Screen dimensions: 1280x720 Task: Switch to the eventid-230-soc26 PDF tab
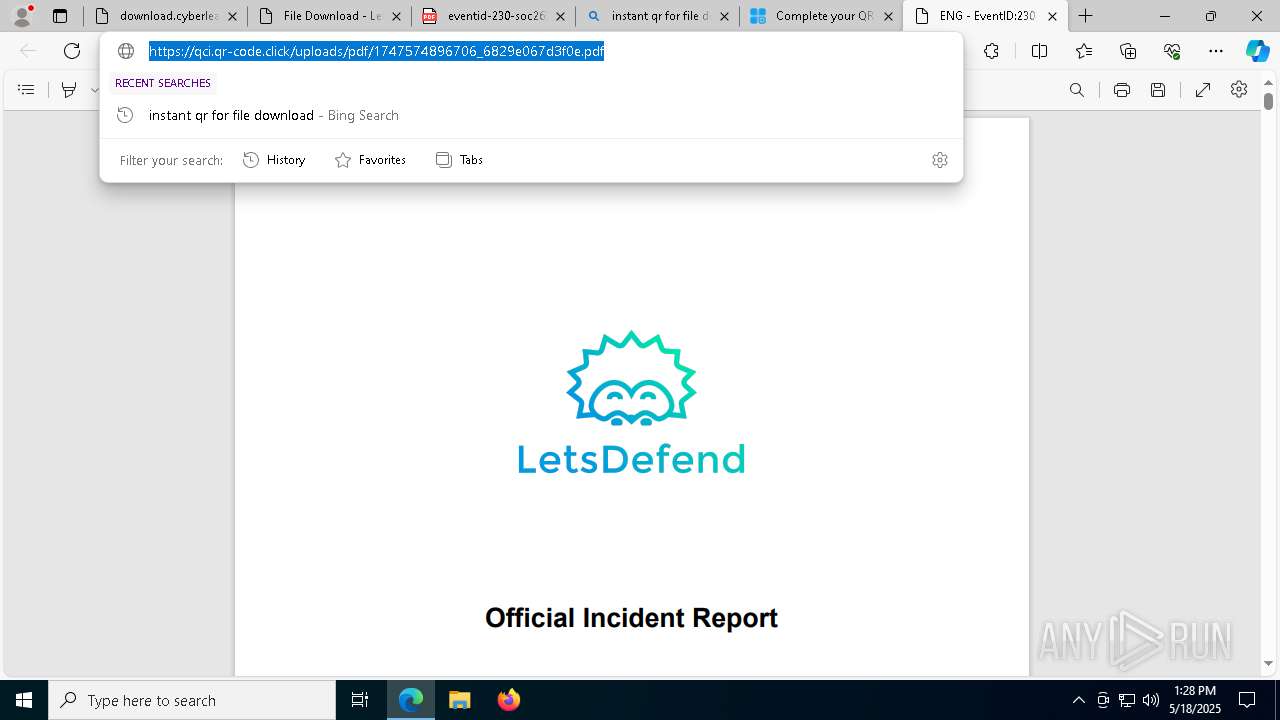492,16
